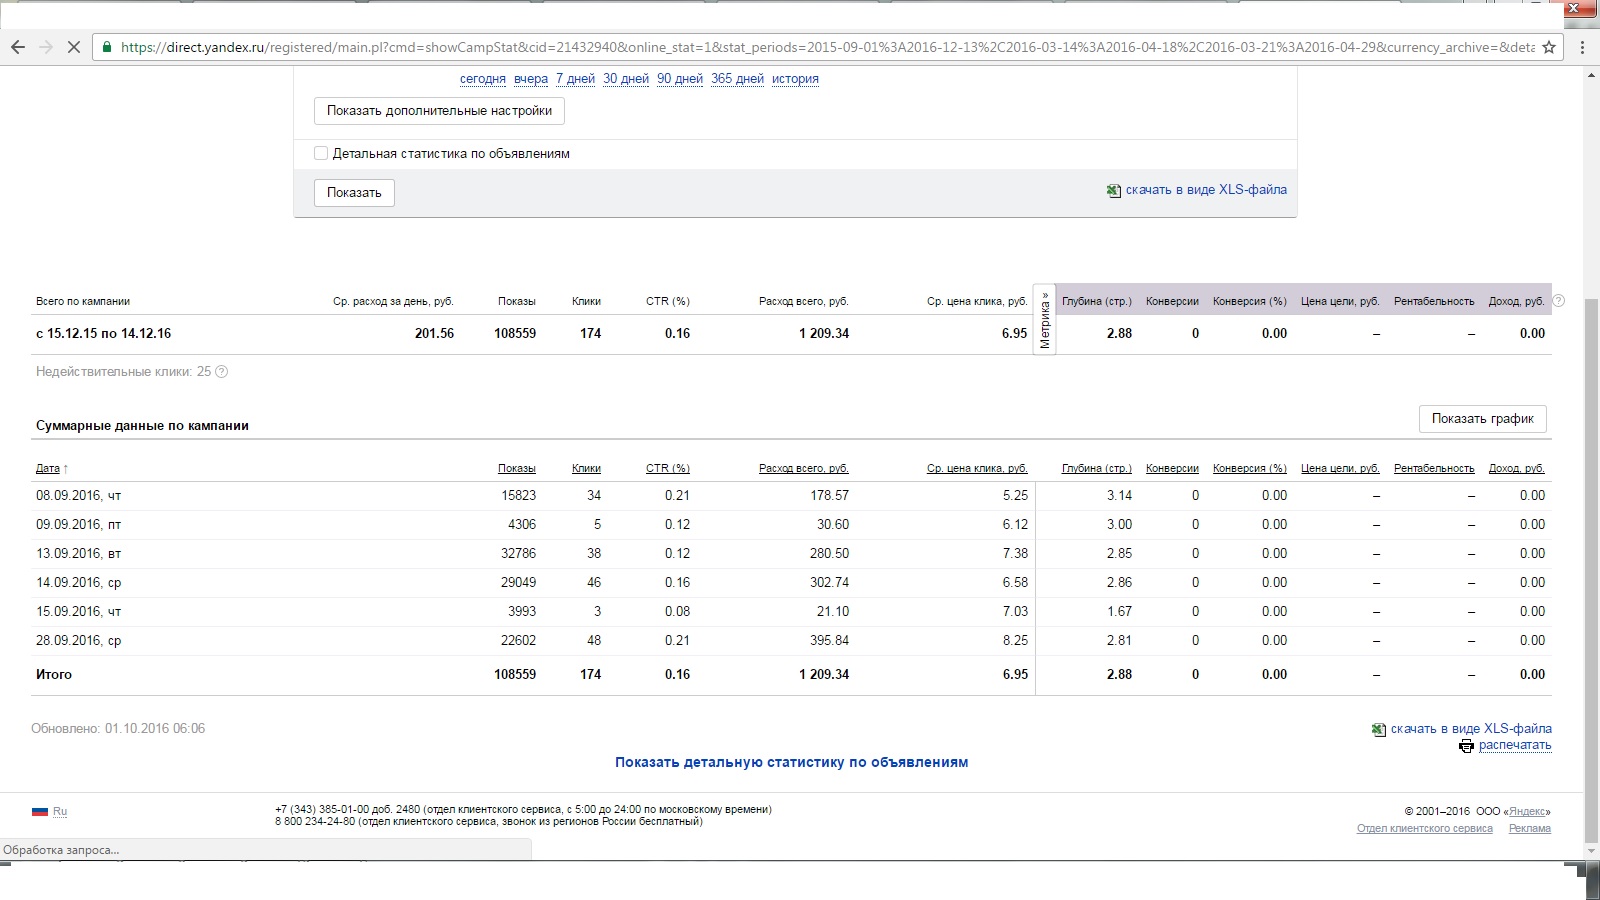
Task: Sort the table by Дата column
Action: [48, 468]
